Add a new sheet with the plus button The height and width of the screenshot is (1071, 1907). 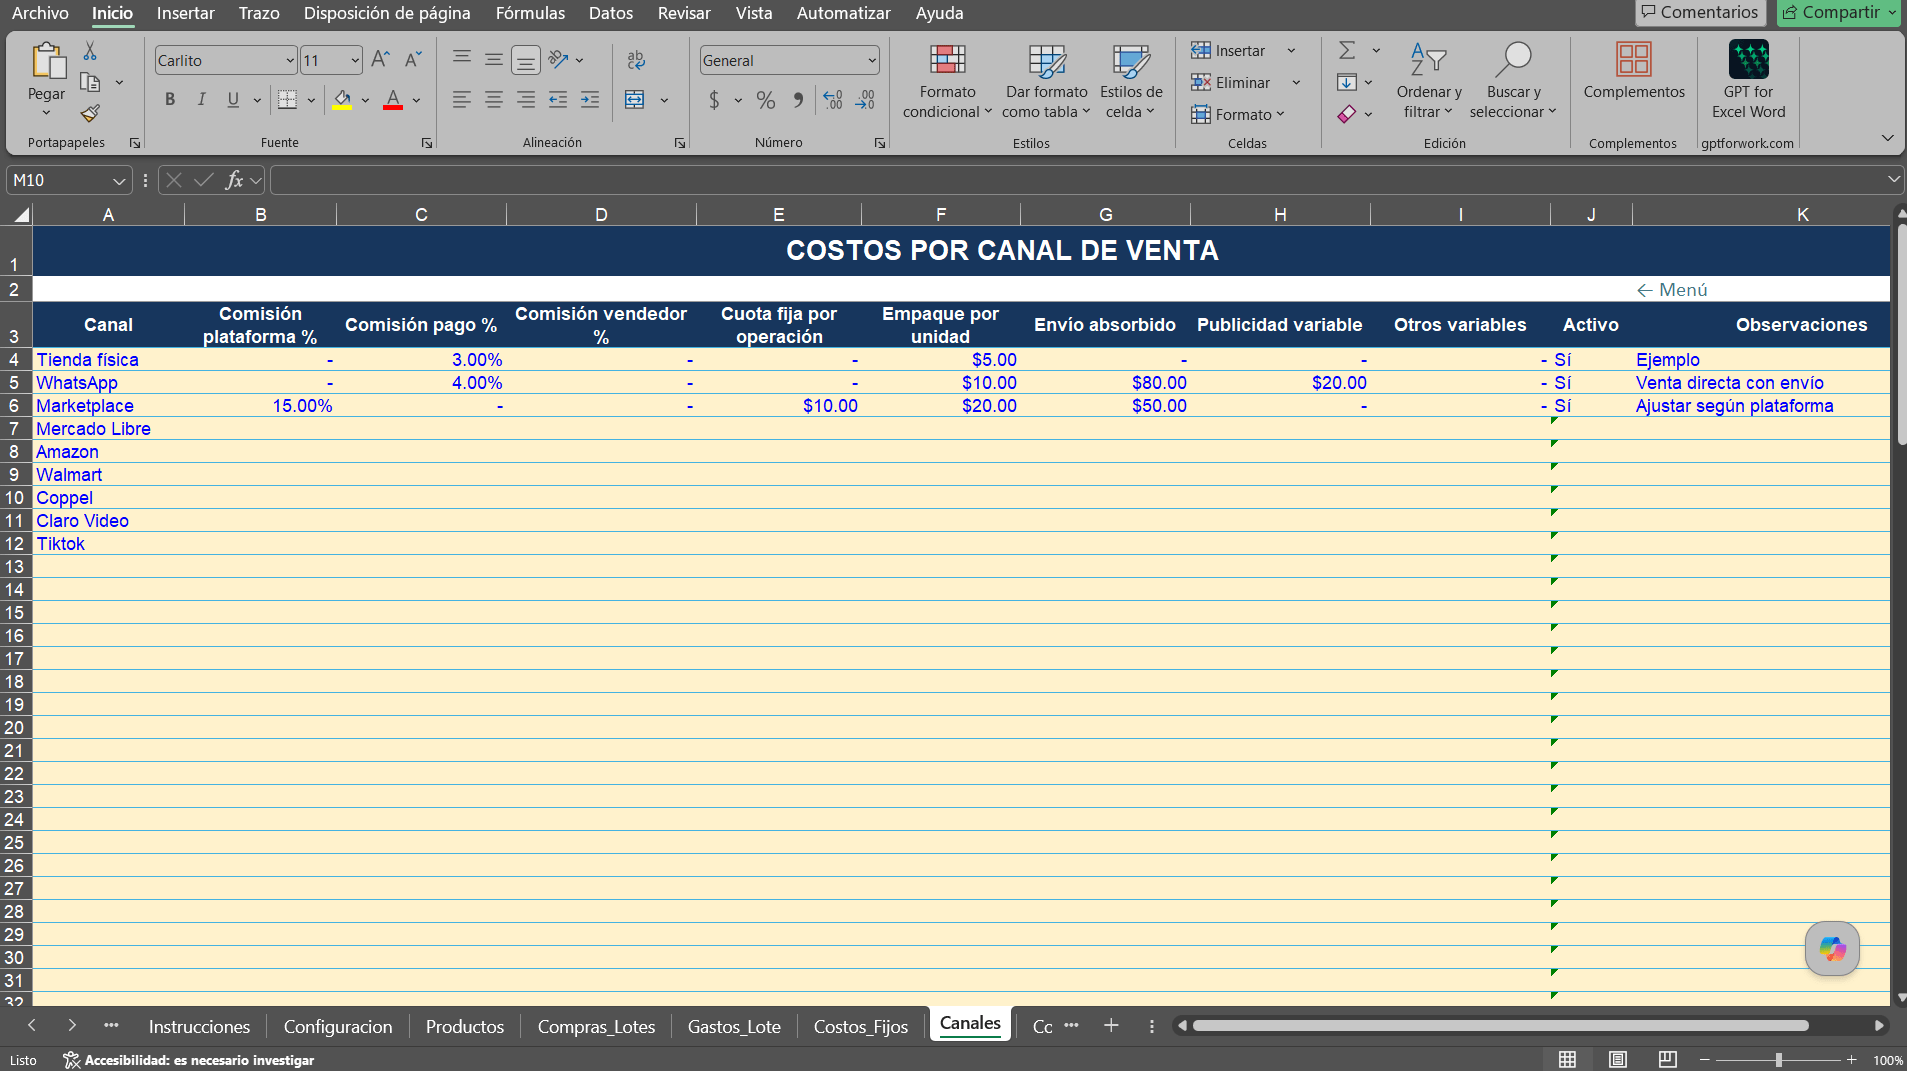click(1111, 1026)
